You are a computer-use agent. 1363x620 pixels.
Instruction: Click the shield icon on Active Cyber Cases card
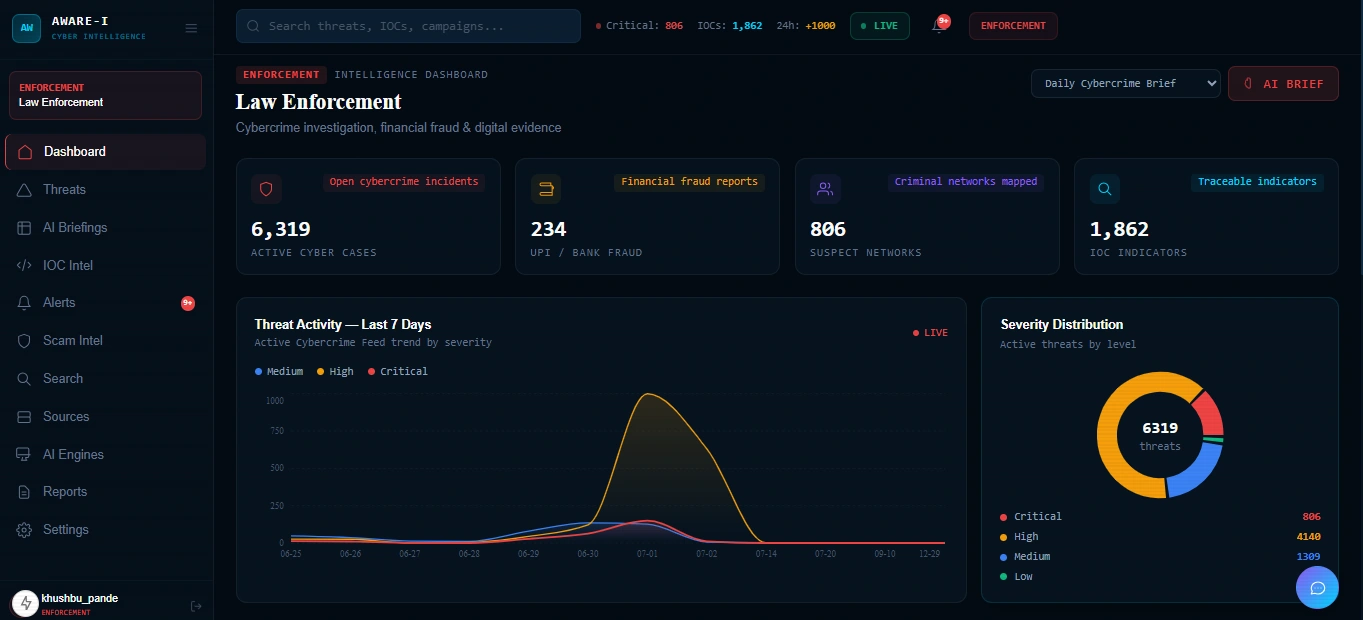(266, 188)
